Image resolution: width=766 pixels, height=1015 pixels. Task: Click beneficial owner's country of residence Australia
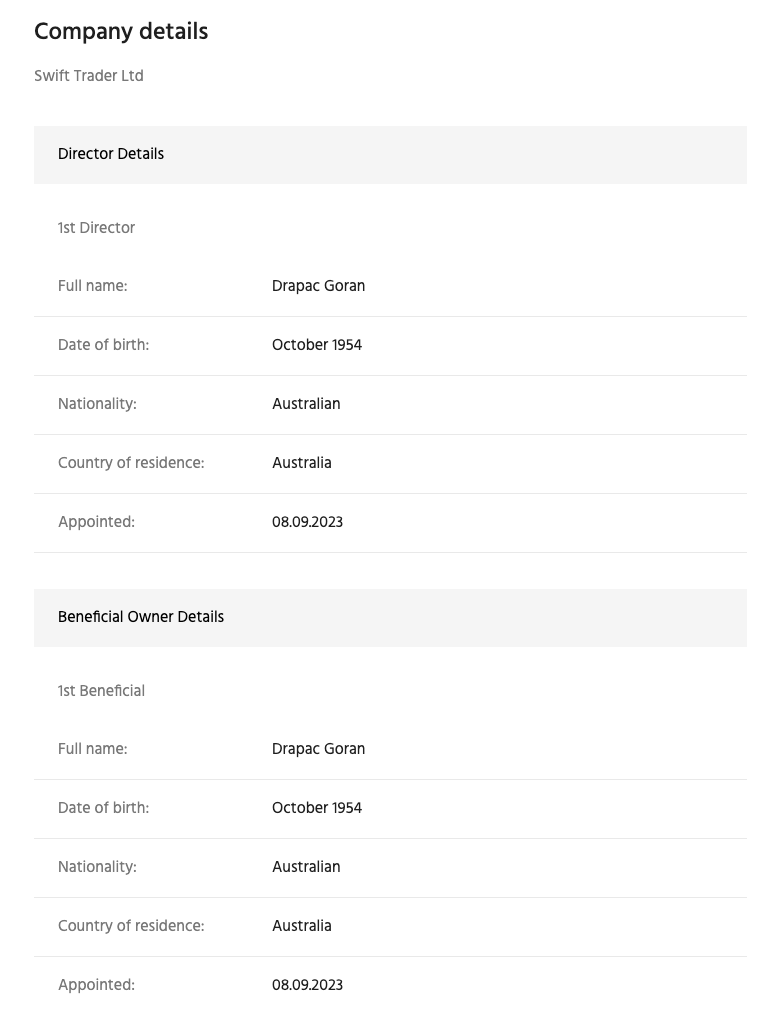302,926
